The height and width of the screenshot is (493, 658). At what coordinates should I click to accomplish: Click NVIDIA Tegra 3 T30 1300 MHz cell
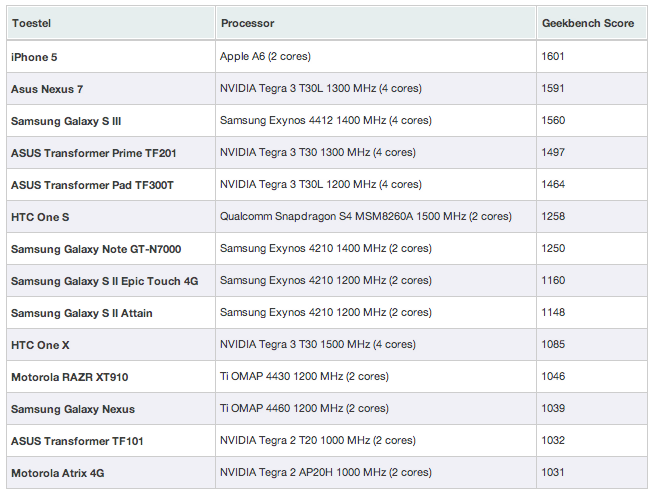pos(376,153)
